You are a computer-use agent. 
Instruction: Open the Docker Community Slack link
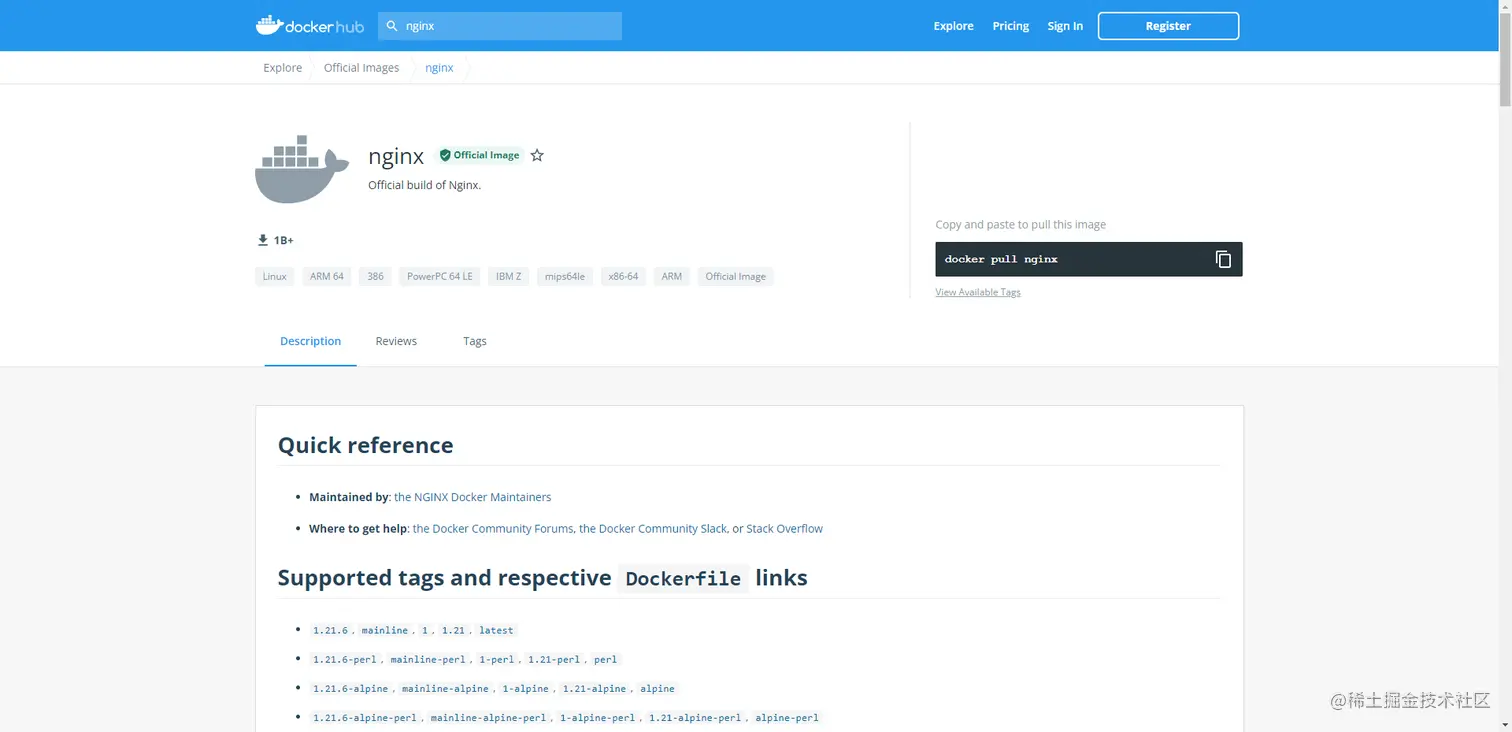coord(653,529)
